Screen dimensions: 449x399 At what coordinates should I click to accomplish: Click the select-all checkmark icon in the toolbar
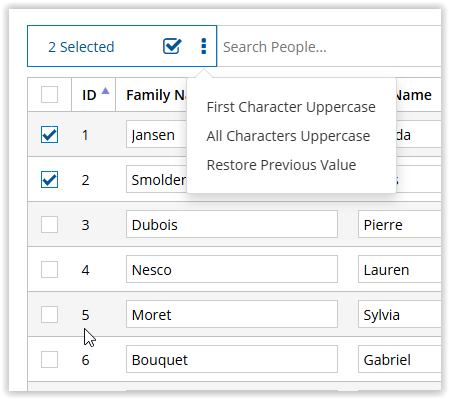172,46
